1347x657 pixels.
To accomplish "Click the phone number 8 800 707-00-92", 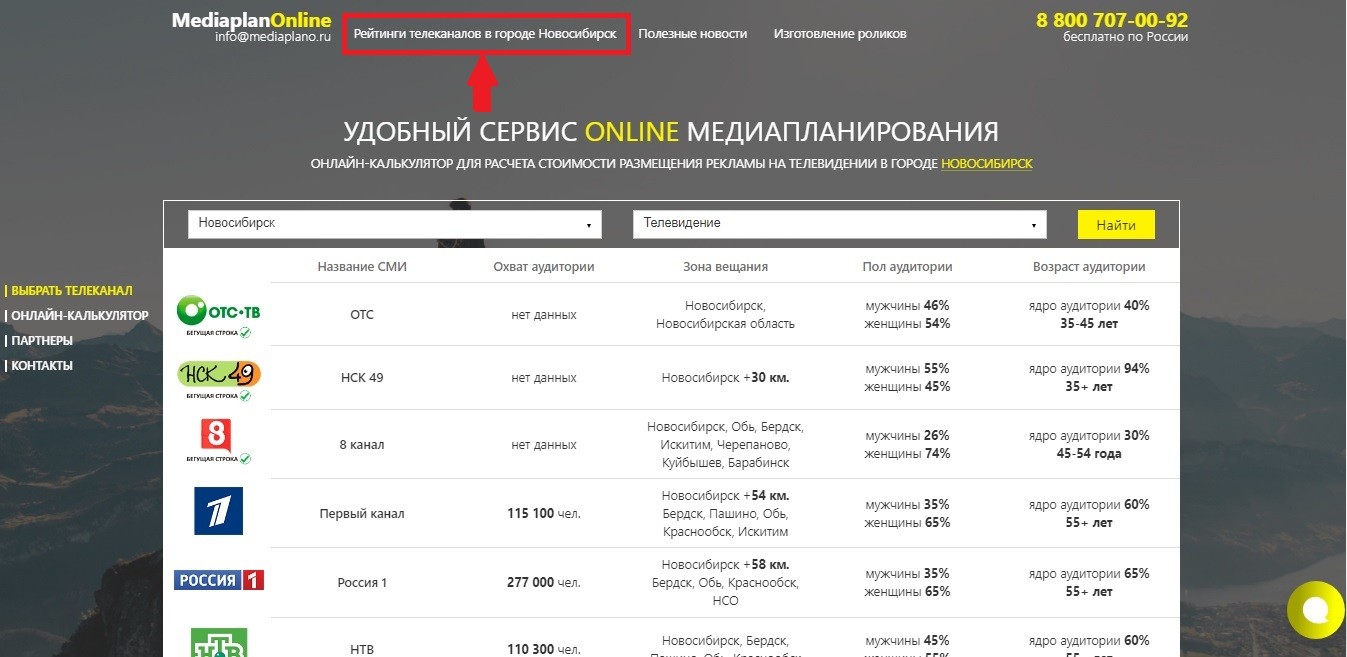I will pos(1112,20).
